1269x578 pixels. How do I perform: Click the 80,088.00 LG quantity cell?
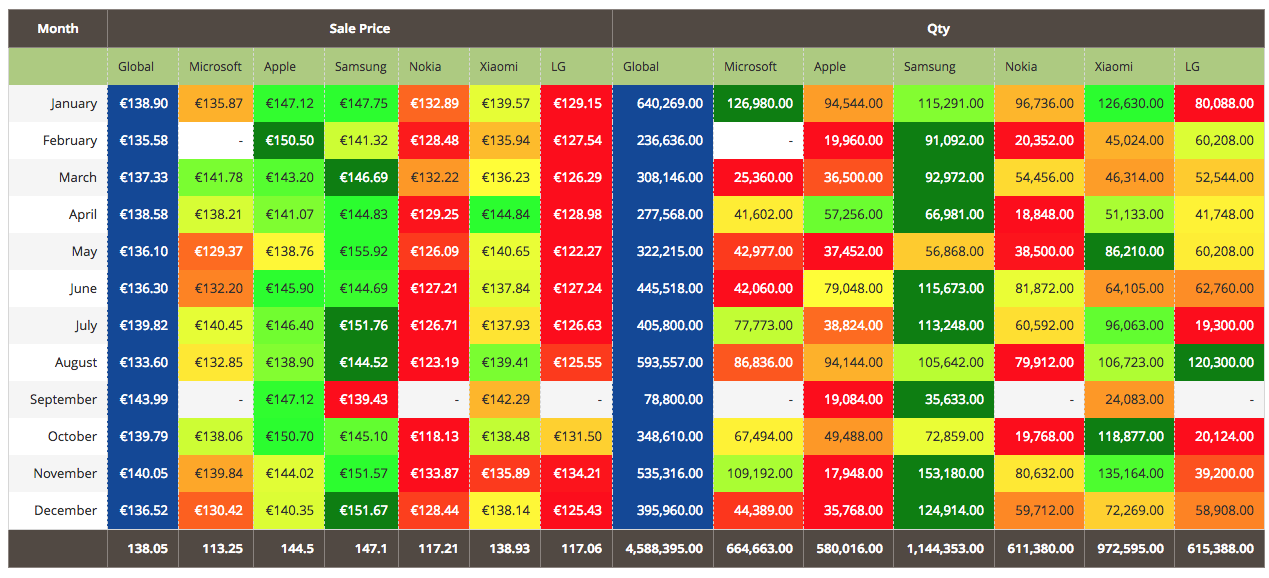point(1219,104)
